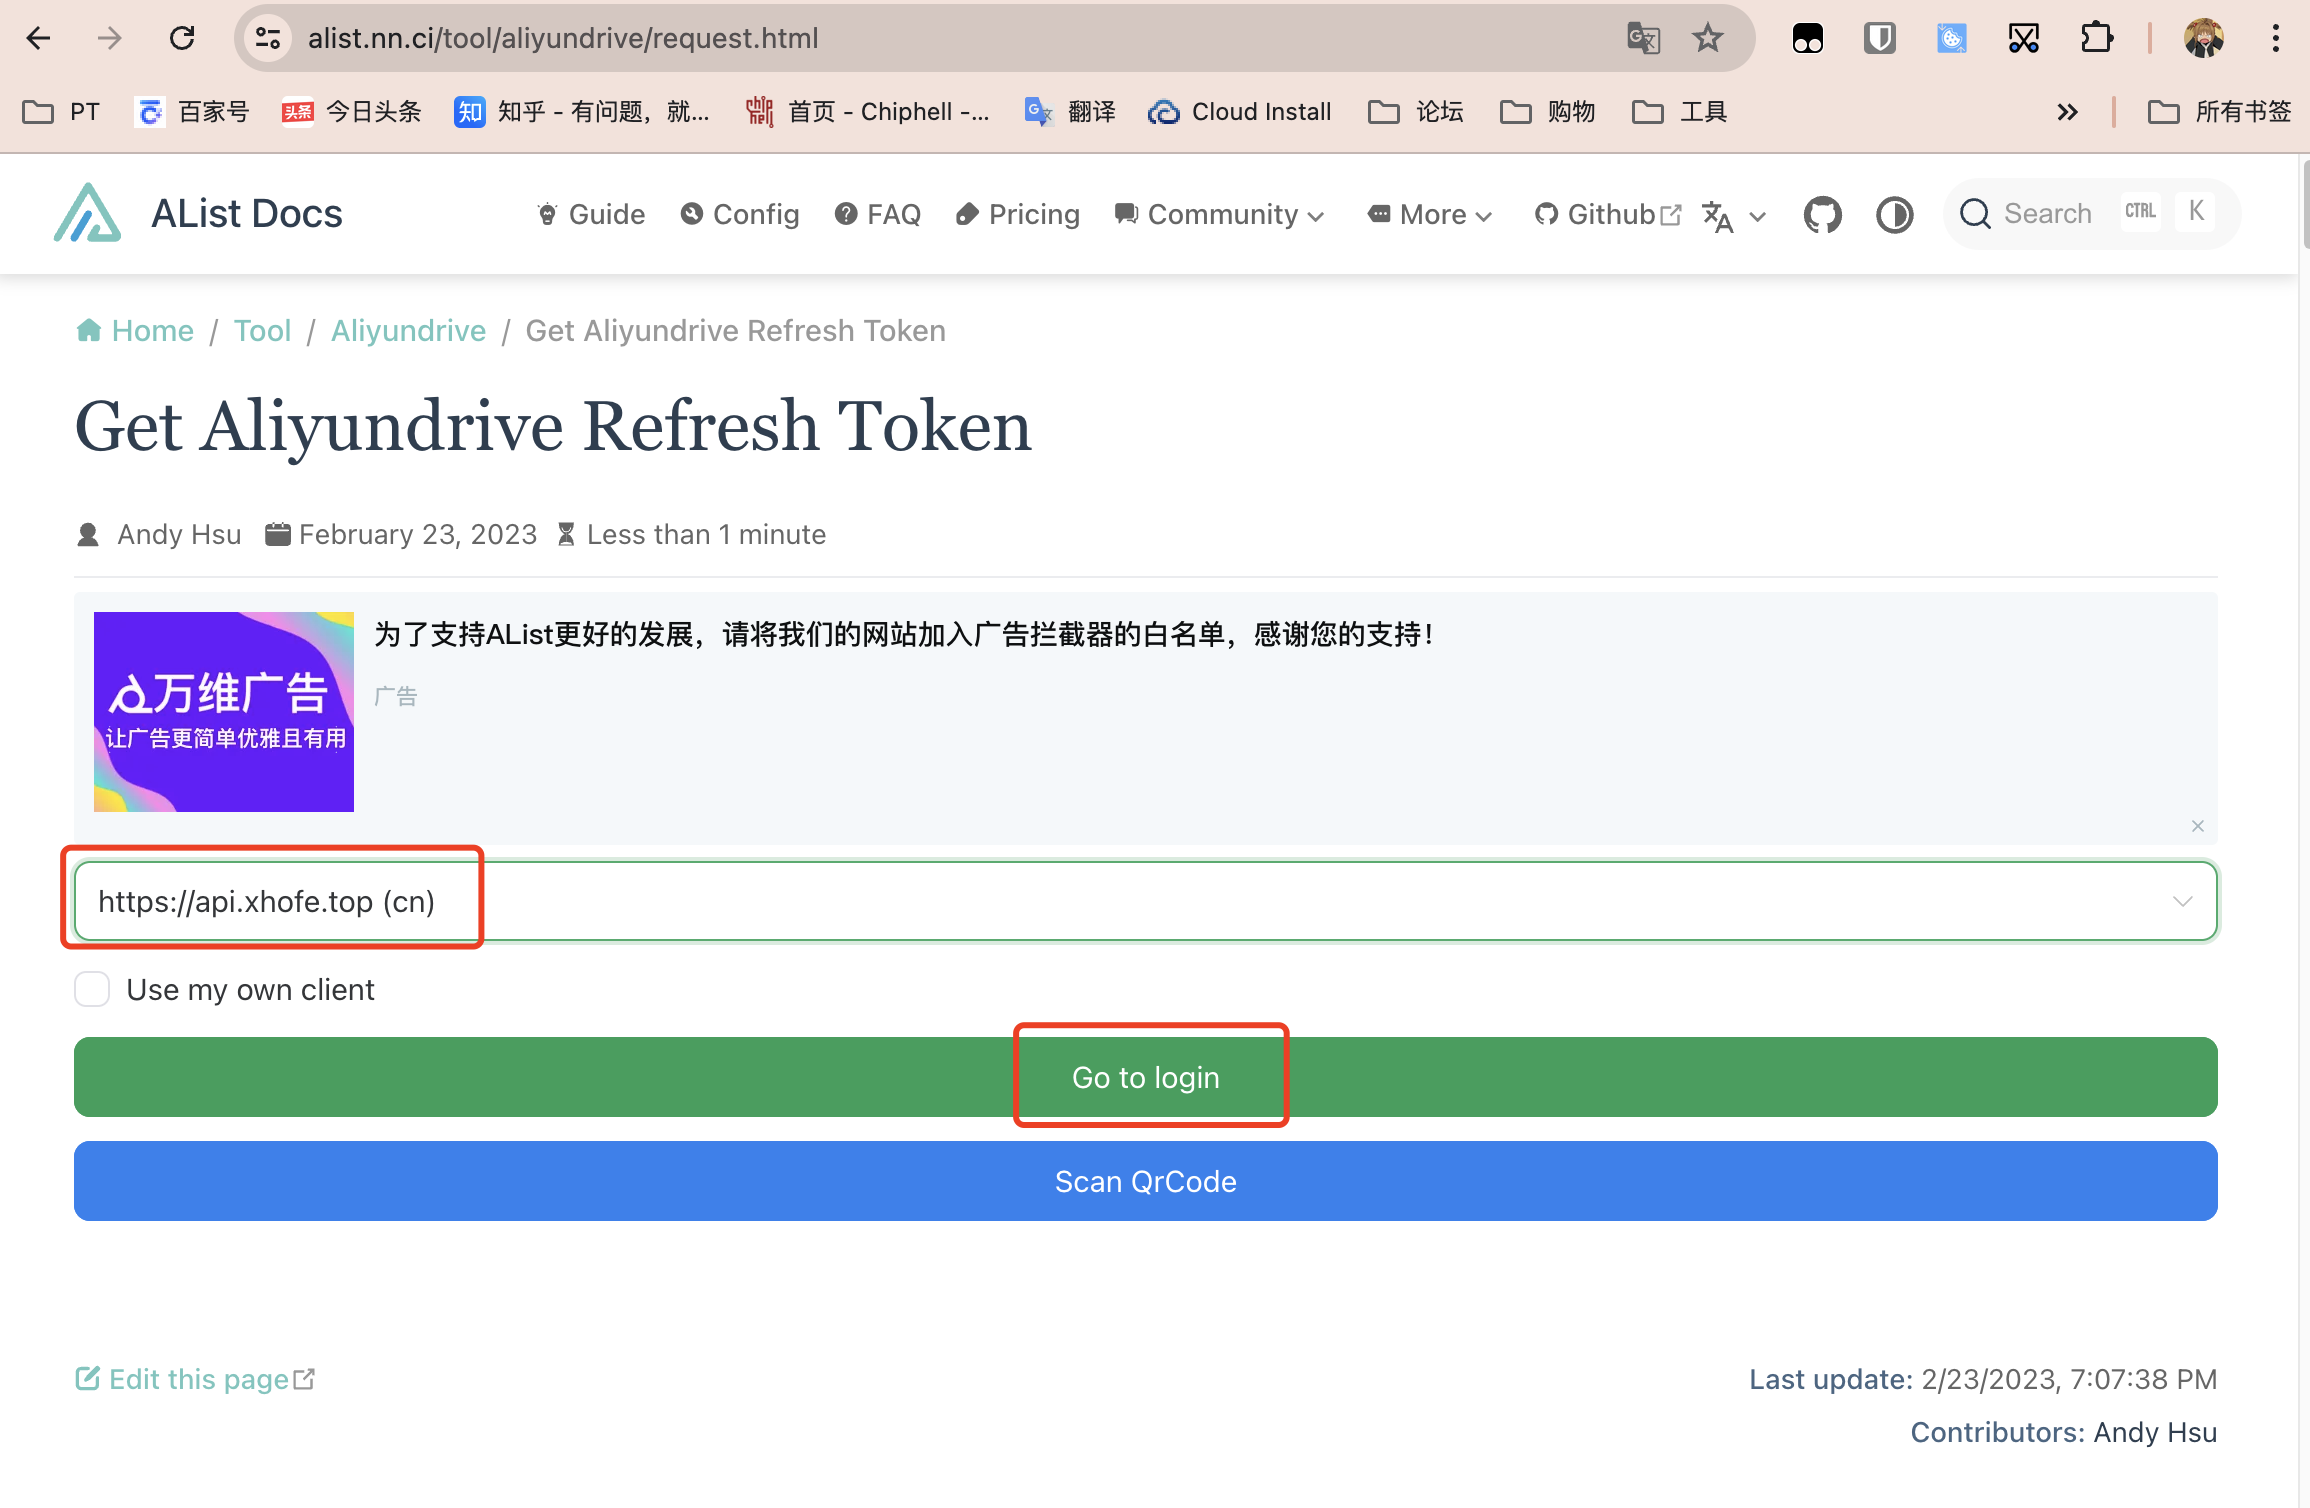2310x1508 pixels.
Task: Go to Home breadcrumb
Action: pyautogui.click(x=135, y=330)
